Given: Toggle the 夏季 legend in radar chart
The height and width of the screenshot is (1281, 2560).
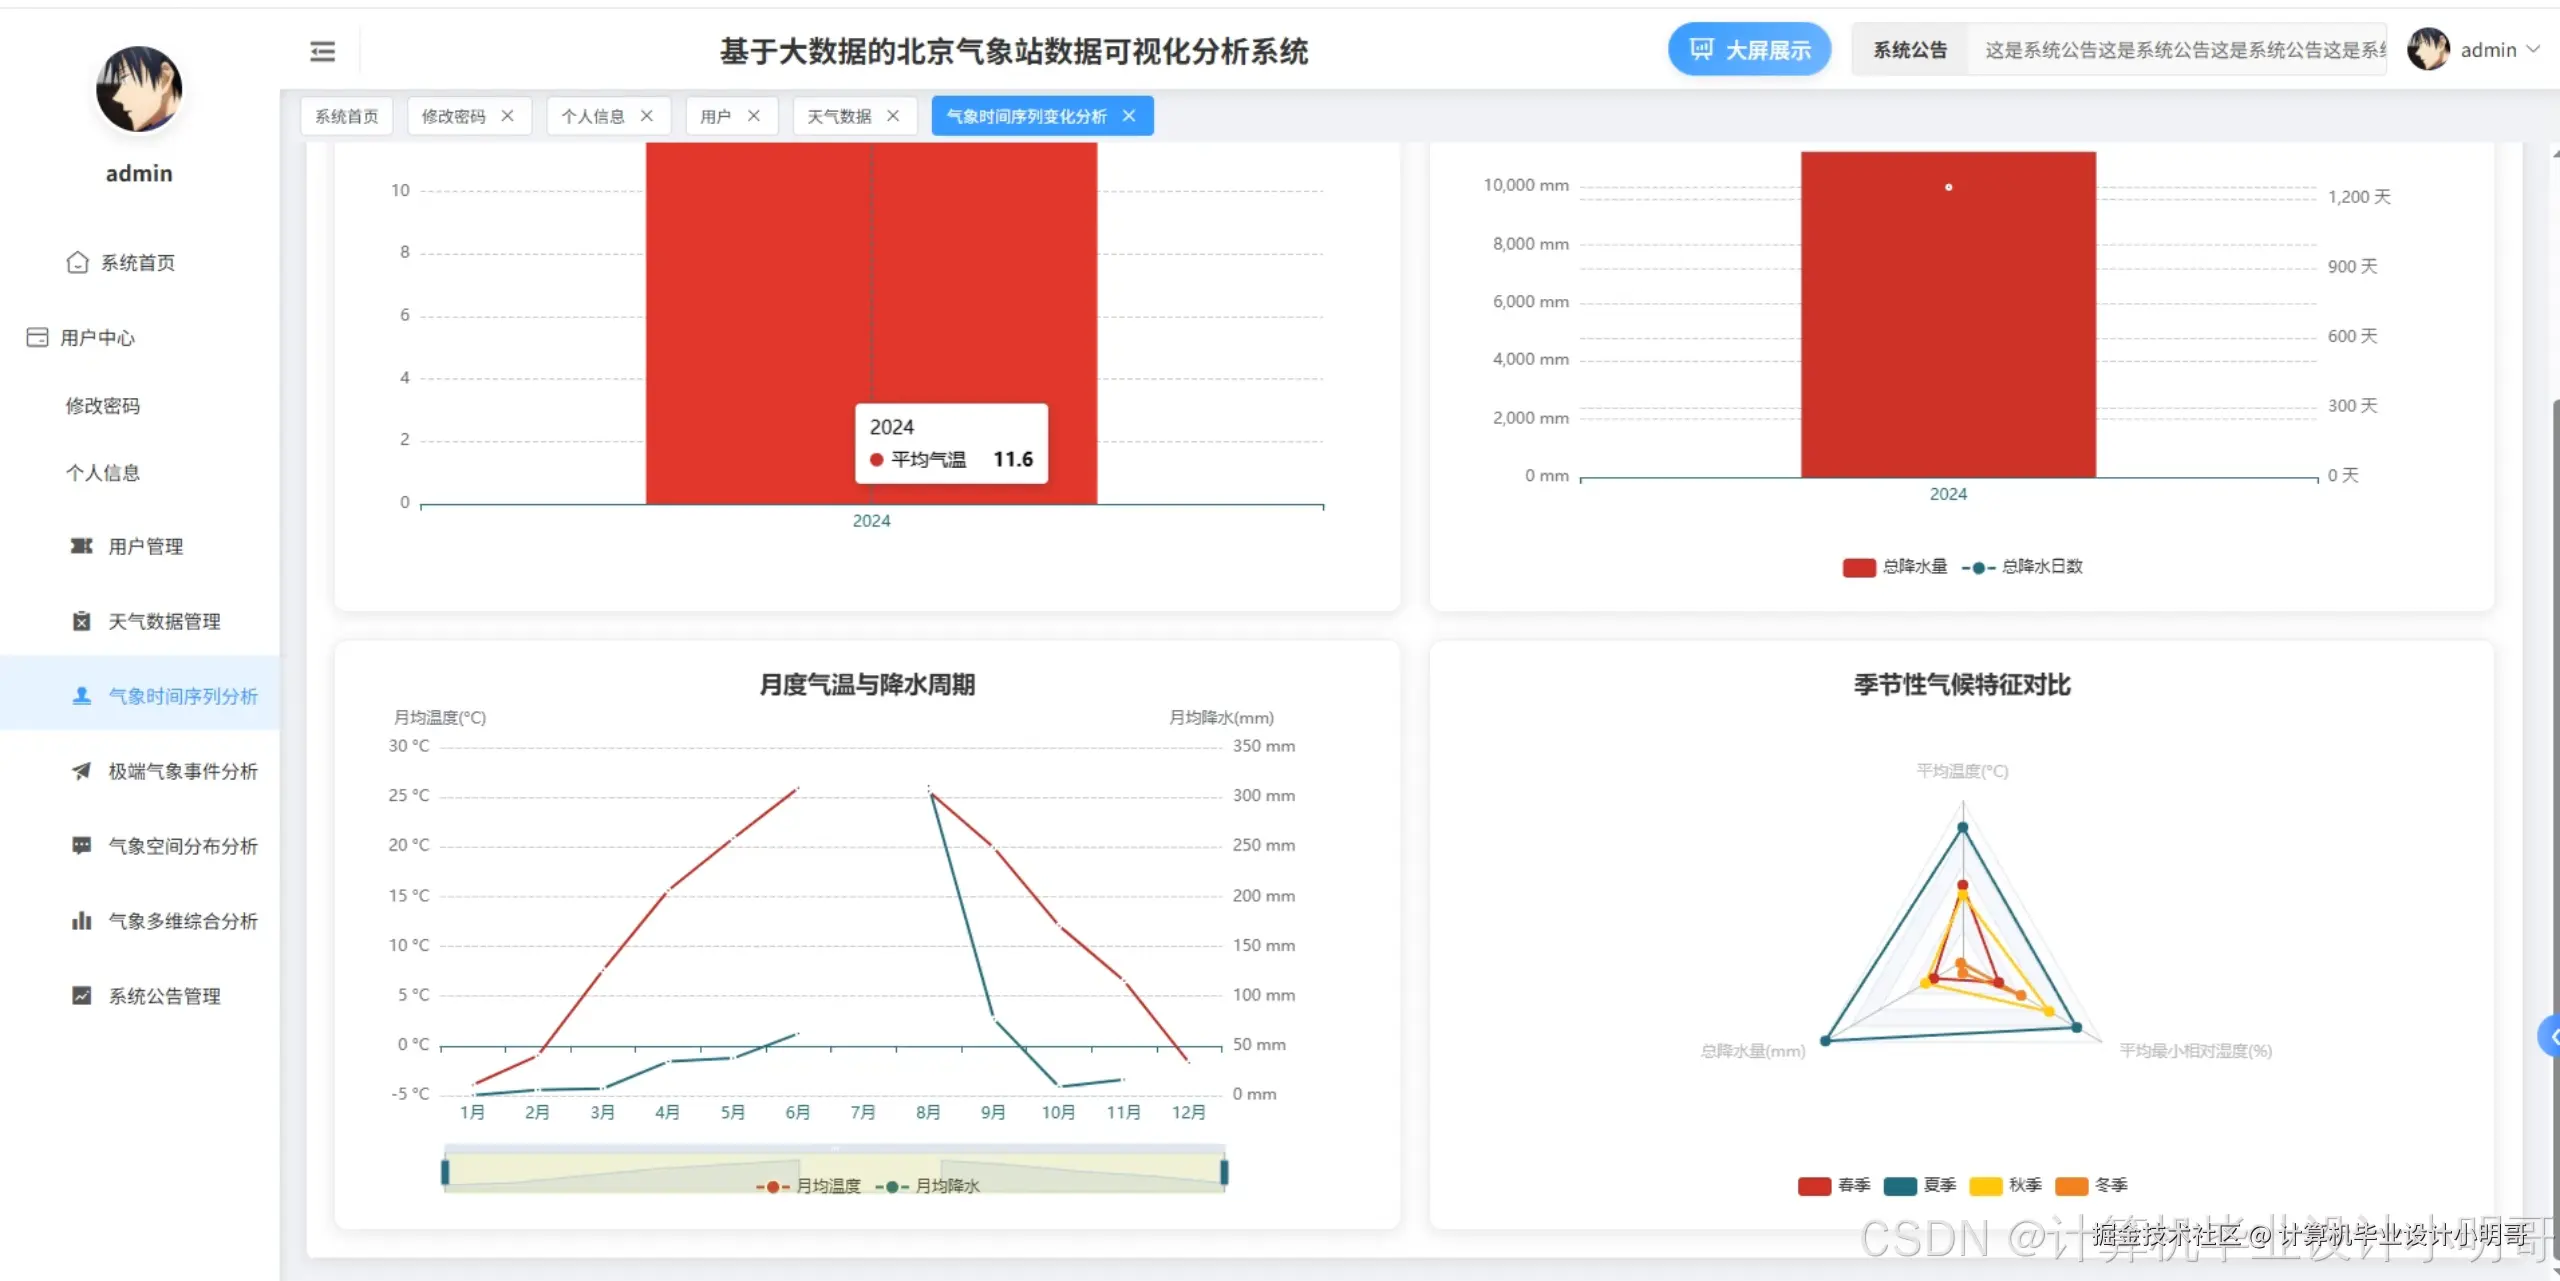Looking at the screenshot, I should 1922,1185.
